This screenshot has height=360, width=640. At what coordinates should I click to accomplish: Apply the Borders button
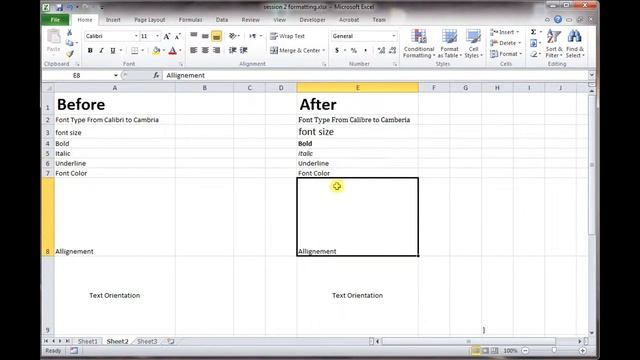click(x=134, y=51)
